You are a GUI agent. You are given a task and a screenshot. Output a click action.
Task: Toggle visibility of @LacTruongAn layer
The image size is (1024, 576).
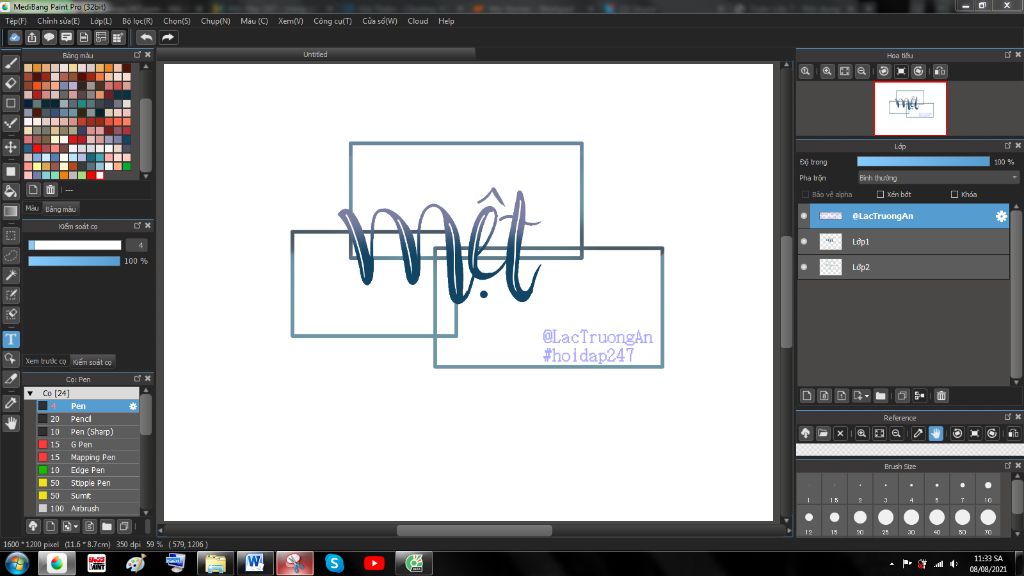tap(804, 216)
